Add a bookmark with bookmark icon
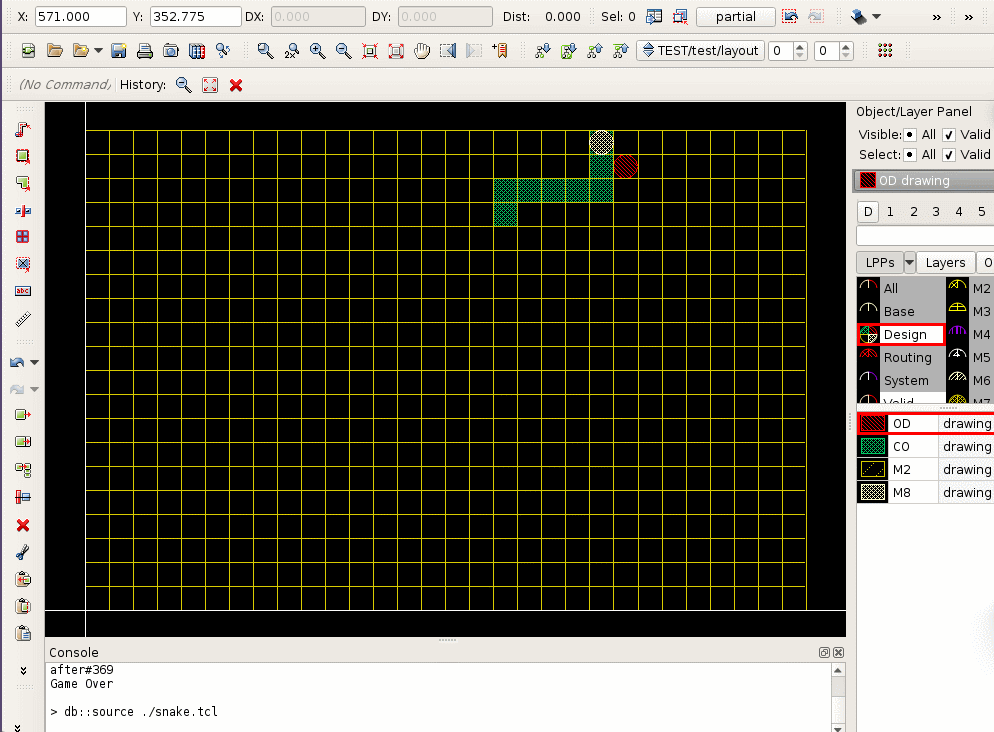 tap(500, 51)
